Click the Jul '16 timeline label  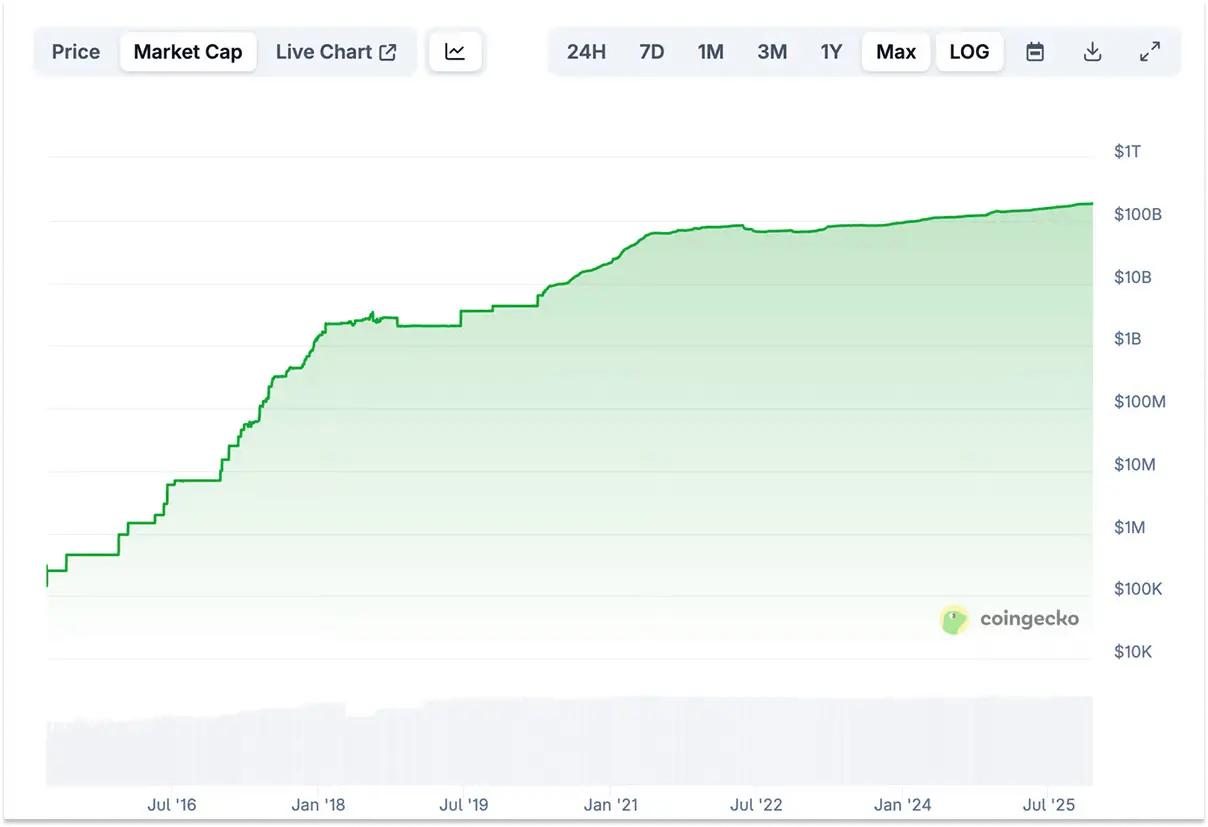[x=172, y=805]
